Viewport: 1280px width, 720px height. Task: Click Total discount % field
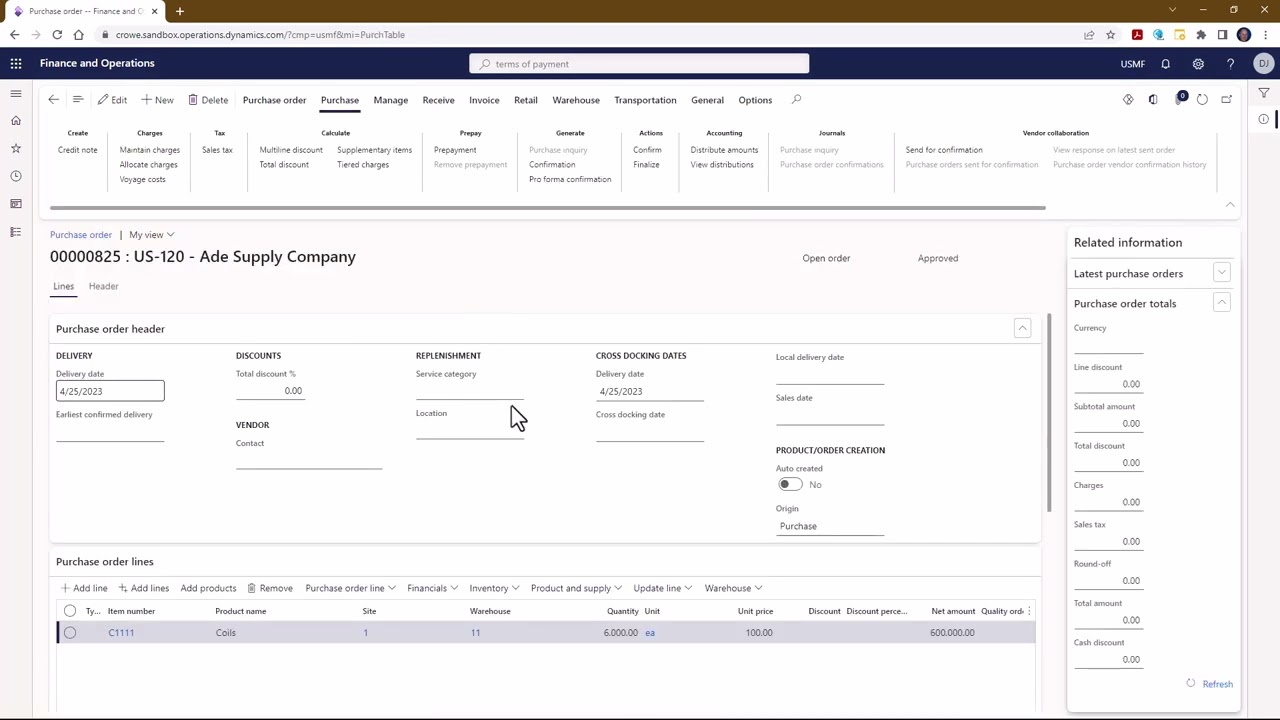270,391
